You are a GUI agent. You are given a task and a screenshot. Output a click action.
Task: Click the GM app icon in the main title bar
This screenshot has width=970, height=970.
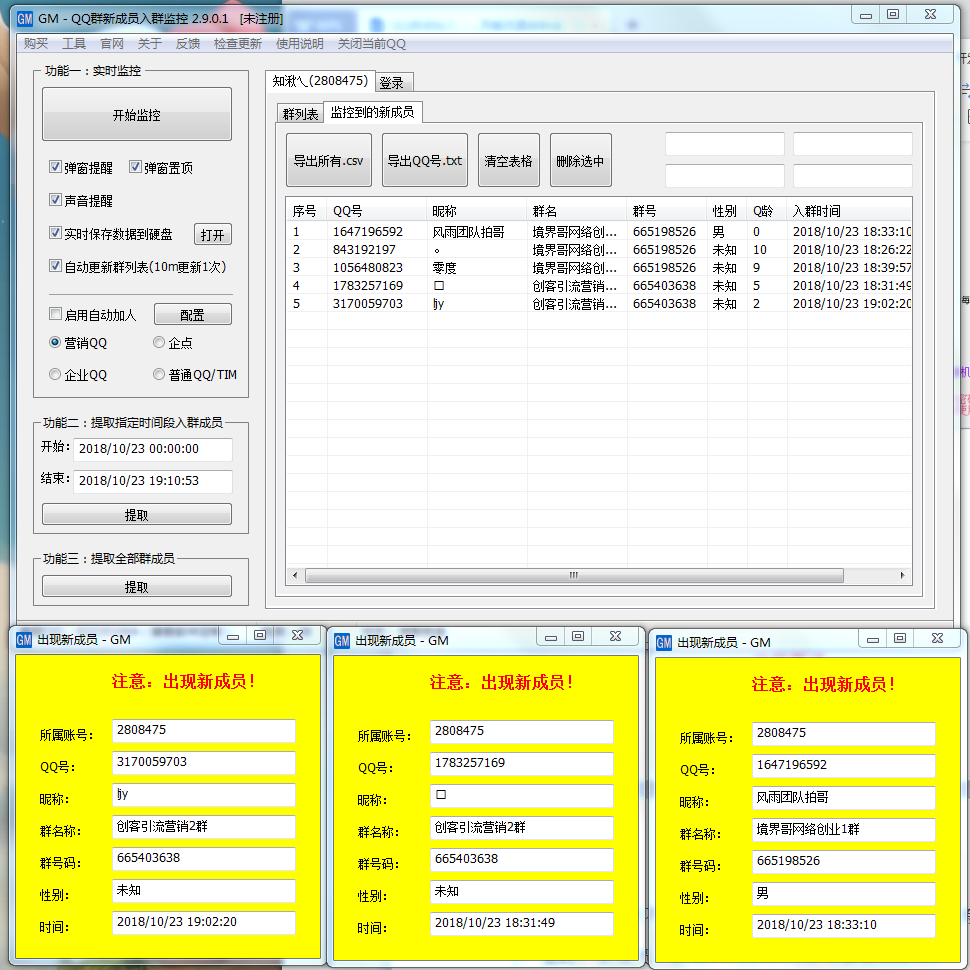25,18
